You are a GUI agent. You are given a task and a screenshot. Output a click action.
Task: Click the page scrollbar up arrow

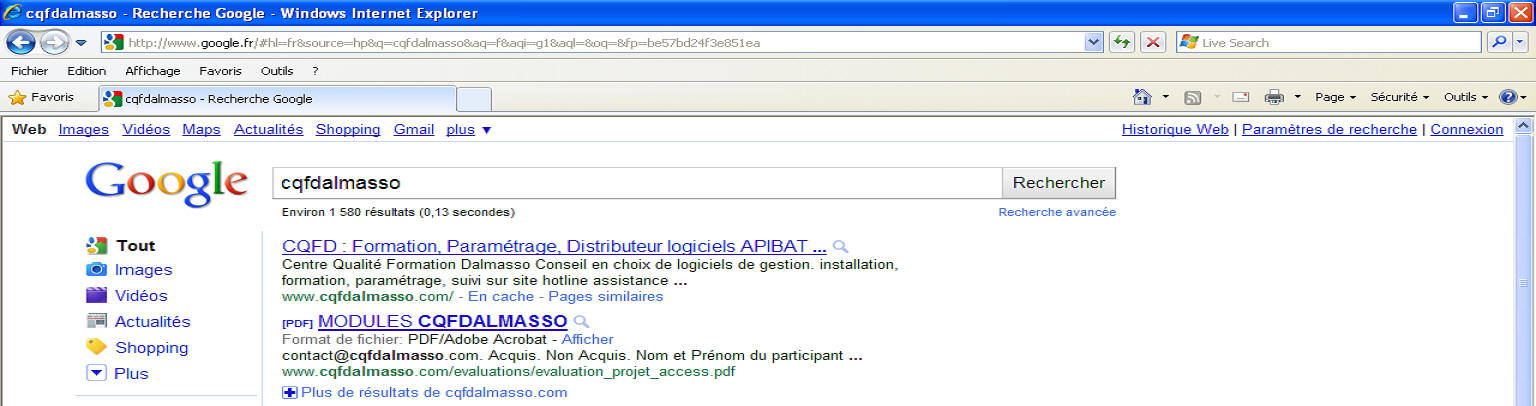(x=1524, y=127)
